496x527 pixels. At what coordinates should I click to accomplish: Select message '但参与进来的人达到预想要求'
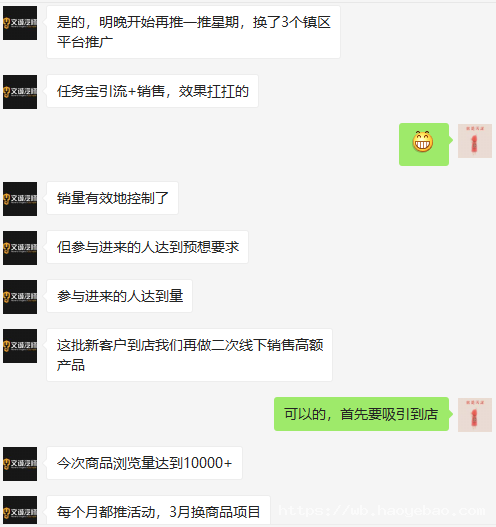click(148, 247)
